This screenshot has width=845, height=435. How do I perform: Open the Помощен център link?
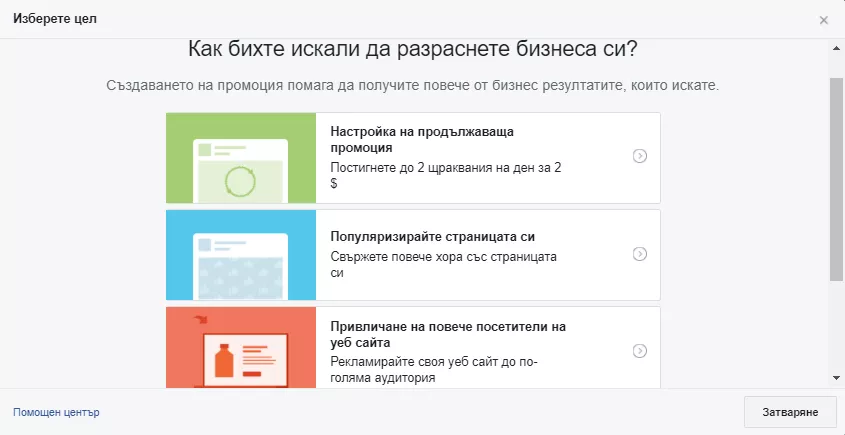56,412
